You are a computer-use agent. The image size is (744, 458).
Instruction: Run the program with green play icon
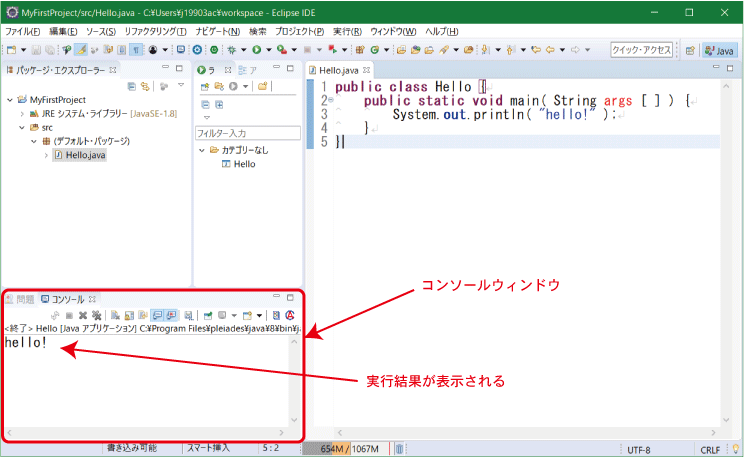point(257,49)
